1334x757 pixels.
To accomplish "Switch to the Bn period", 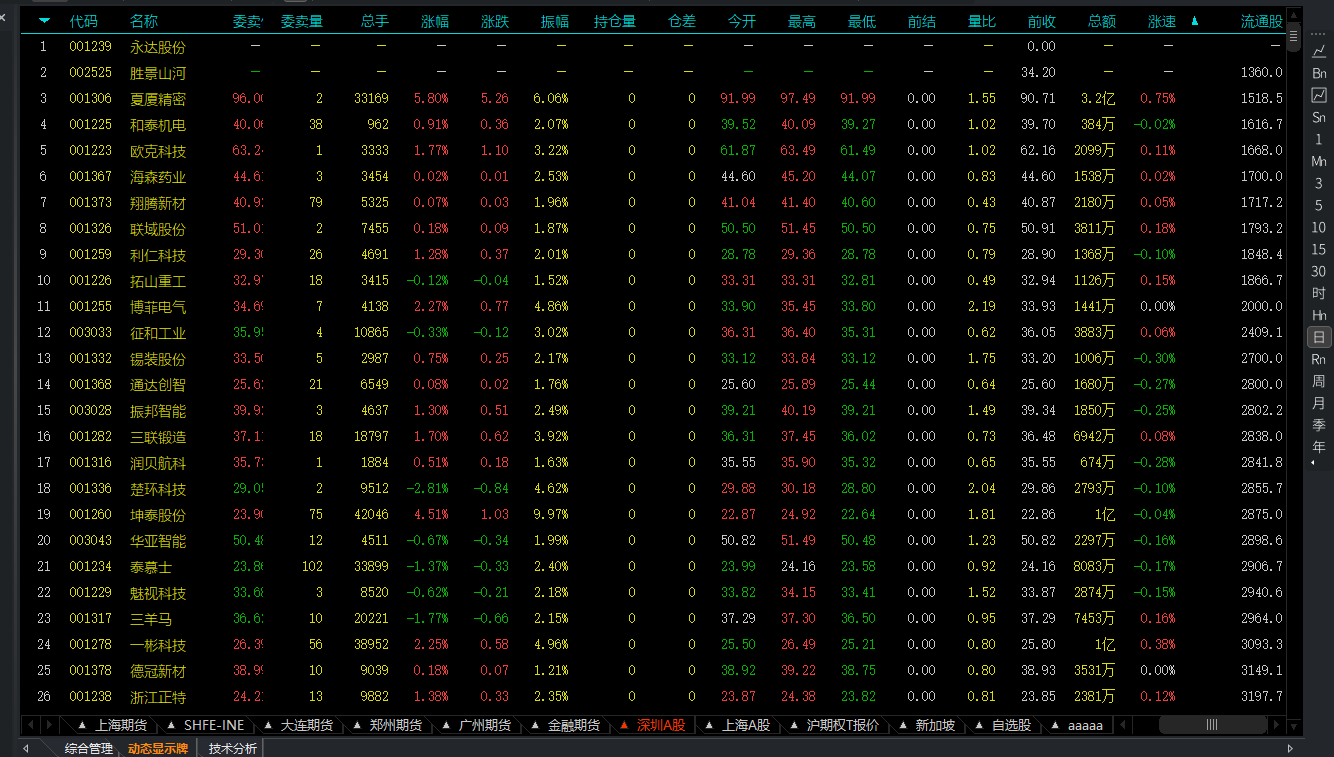I will pos(1319,73).
